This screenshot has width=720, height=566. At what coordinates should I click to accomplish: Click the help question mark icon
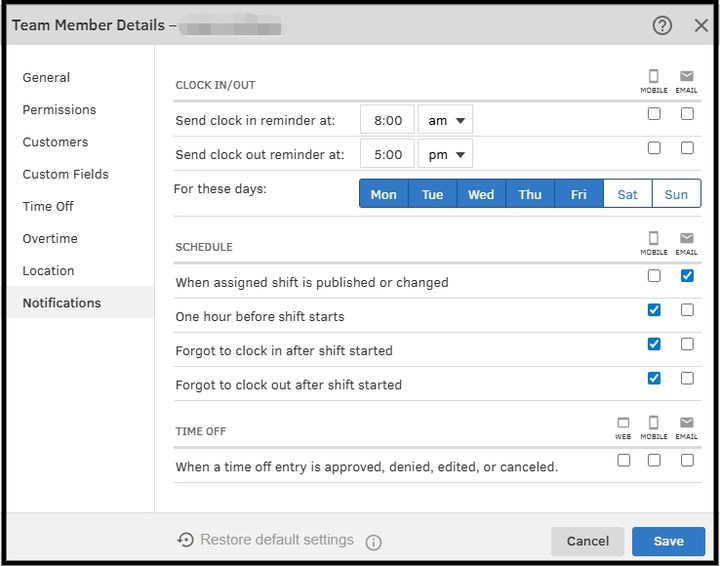662,26
